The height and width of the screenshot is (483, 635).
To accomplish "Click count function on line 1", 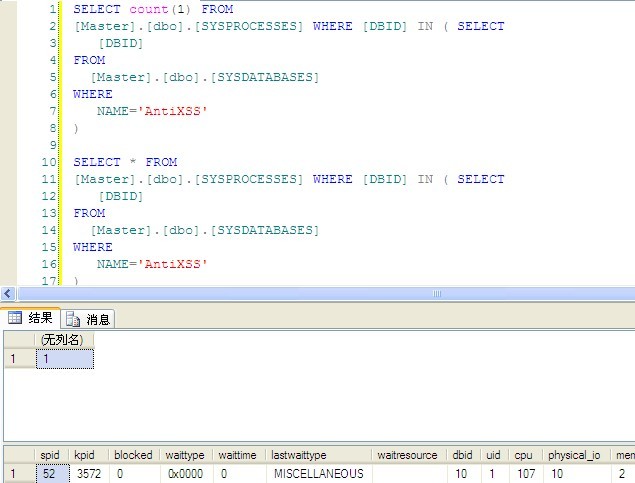I will coord(149,9).
